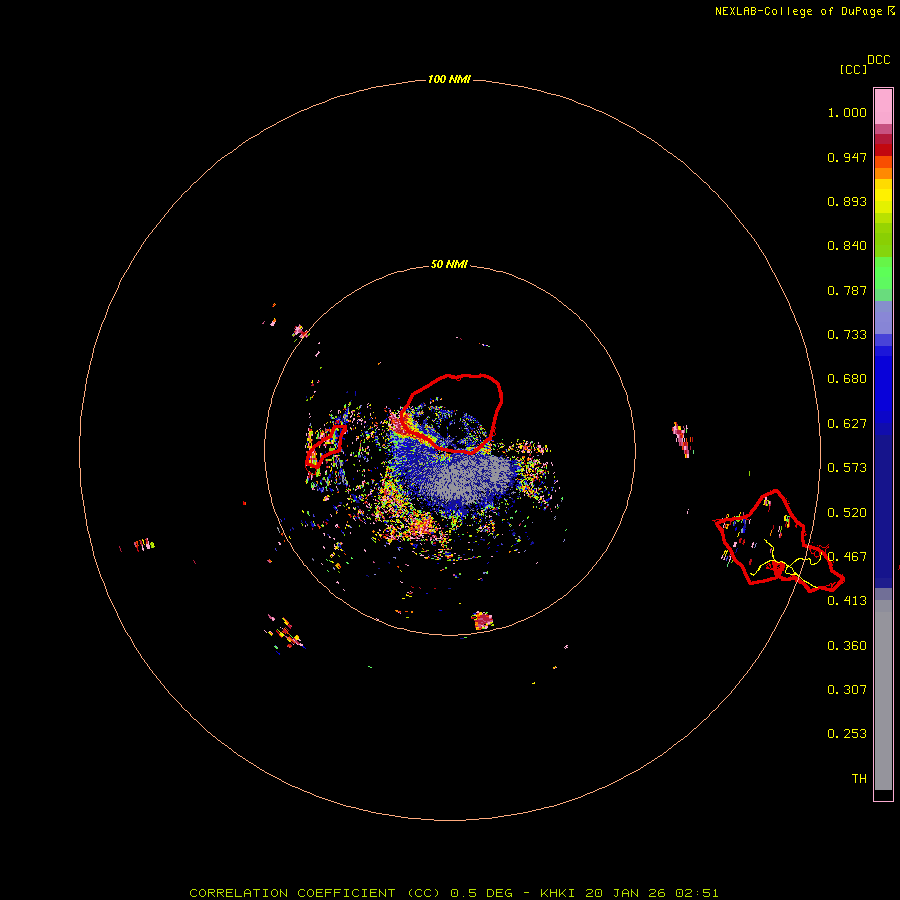Select the 0.520 scale value

pos(847,513)
